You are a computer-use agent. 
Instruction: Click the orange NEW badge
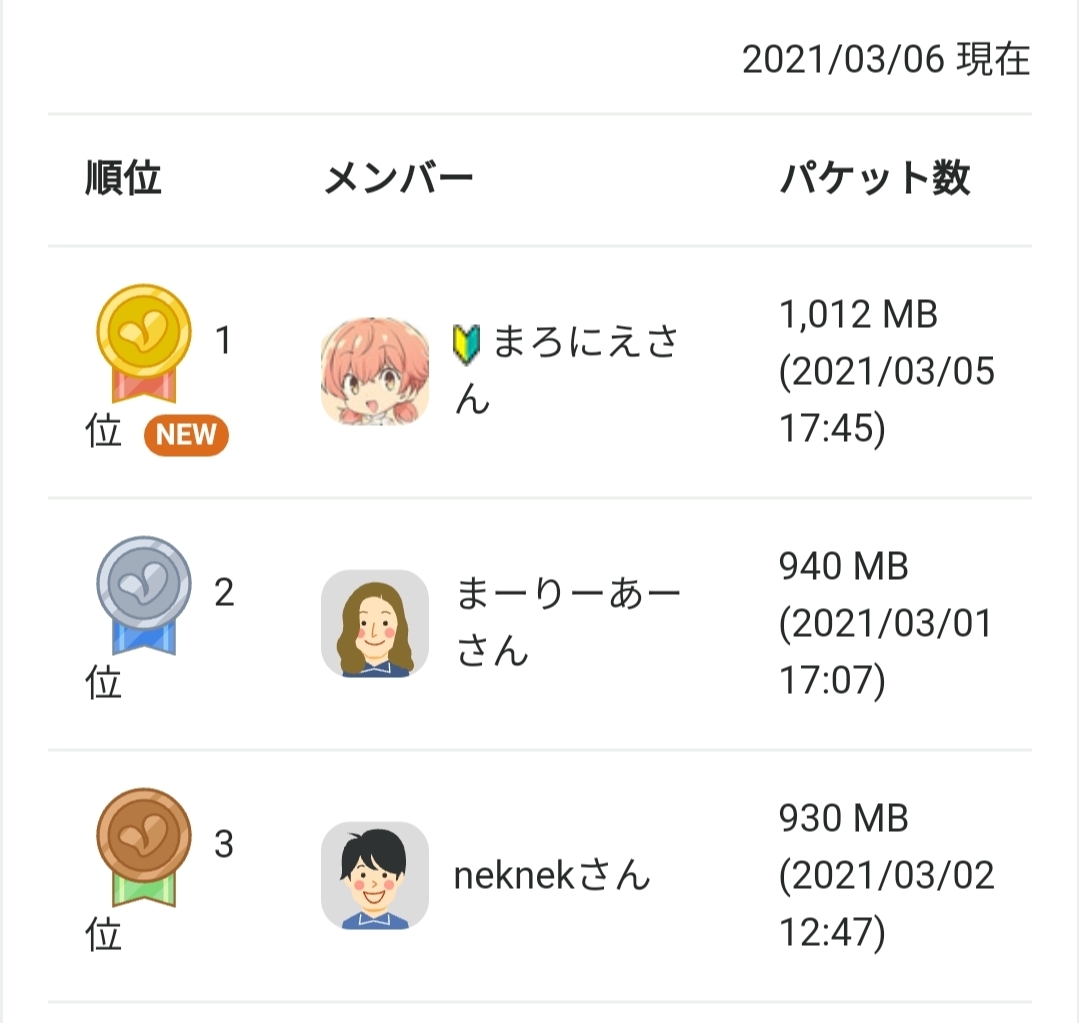(186, 435)
